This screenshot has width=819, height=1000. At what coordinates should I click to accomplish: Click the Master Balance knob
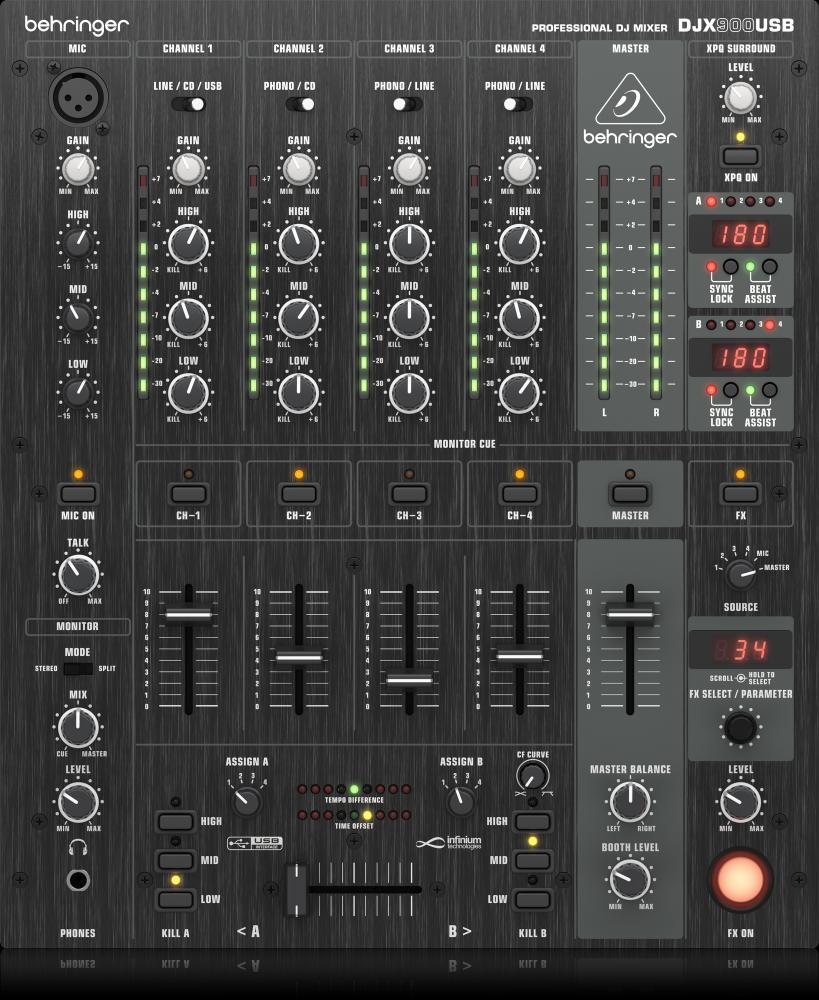coord(630,802)
